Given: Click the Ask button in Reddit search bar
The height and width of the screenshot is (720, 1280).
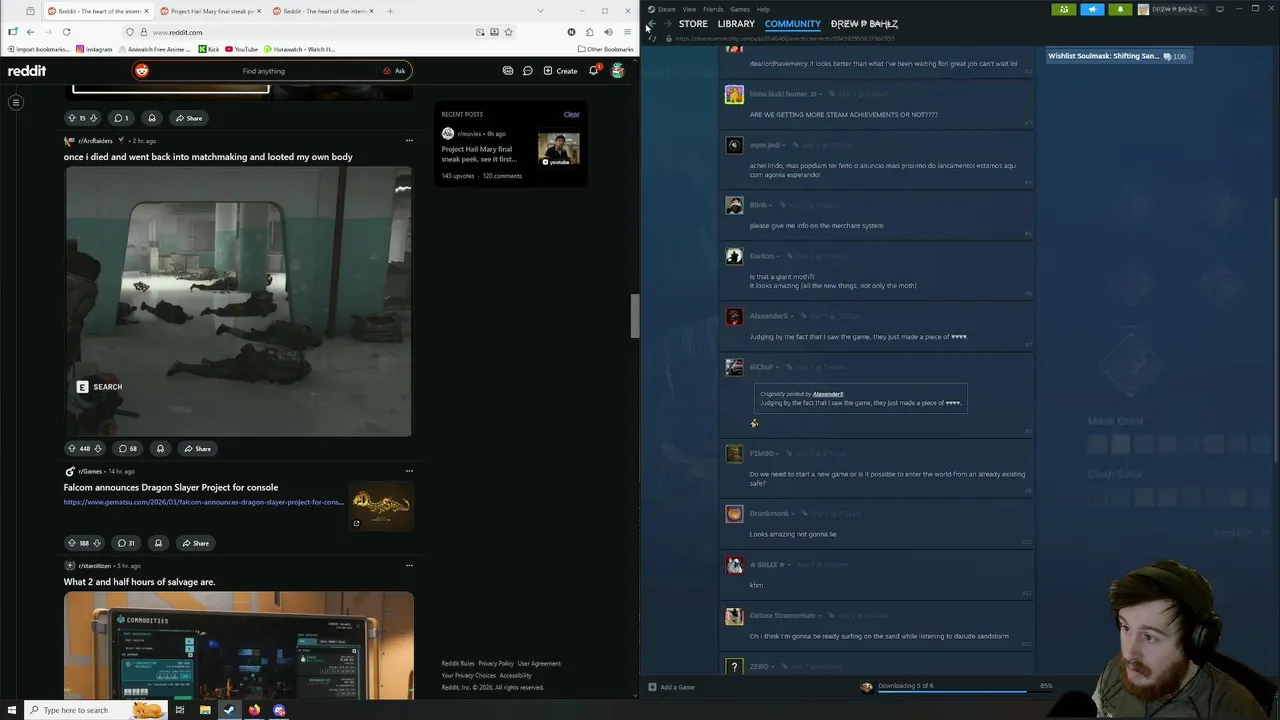Looking at the screenshot, I should pos(394,71).
